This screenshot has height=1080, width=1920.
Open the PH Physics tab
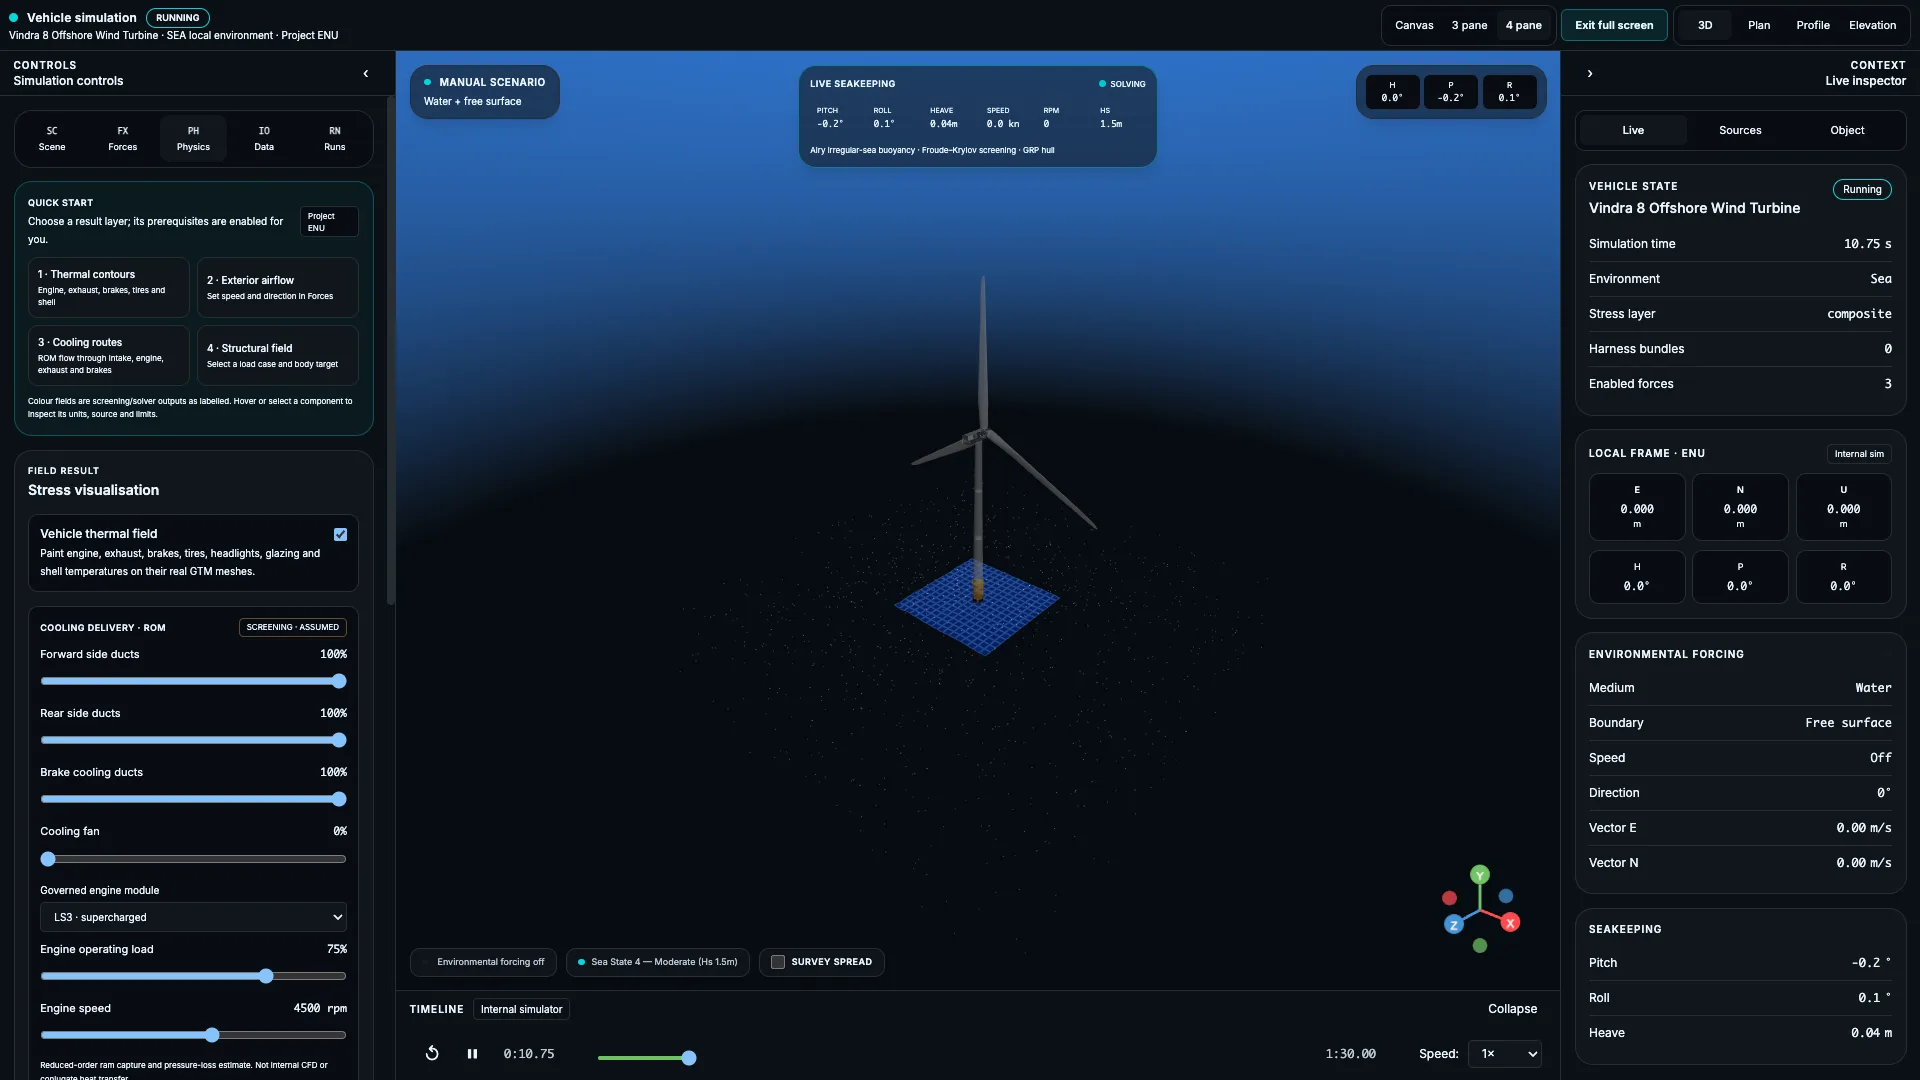click(193, 138)
